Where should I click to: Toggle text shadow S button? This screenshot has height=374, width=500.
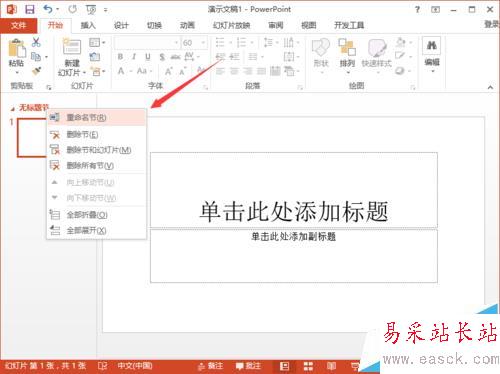(x=162, y=57)
